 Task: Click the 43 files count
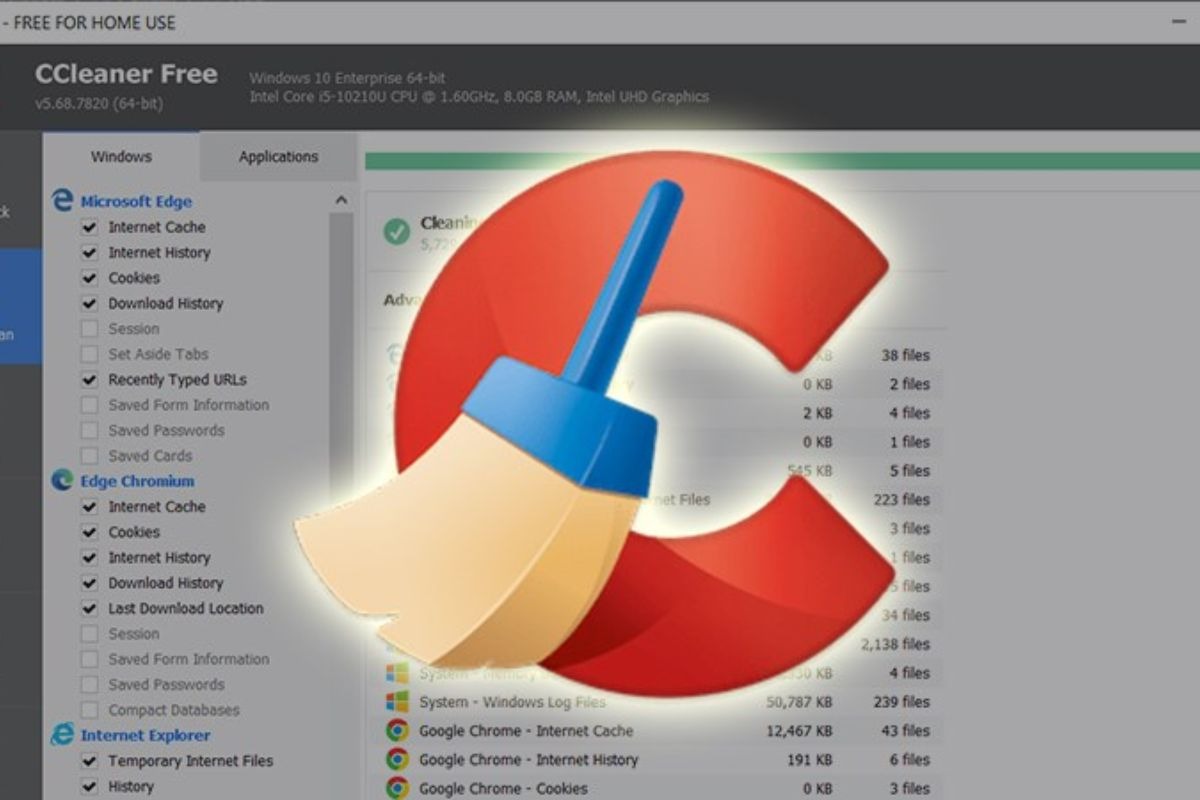(x=905, y=731)
